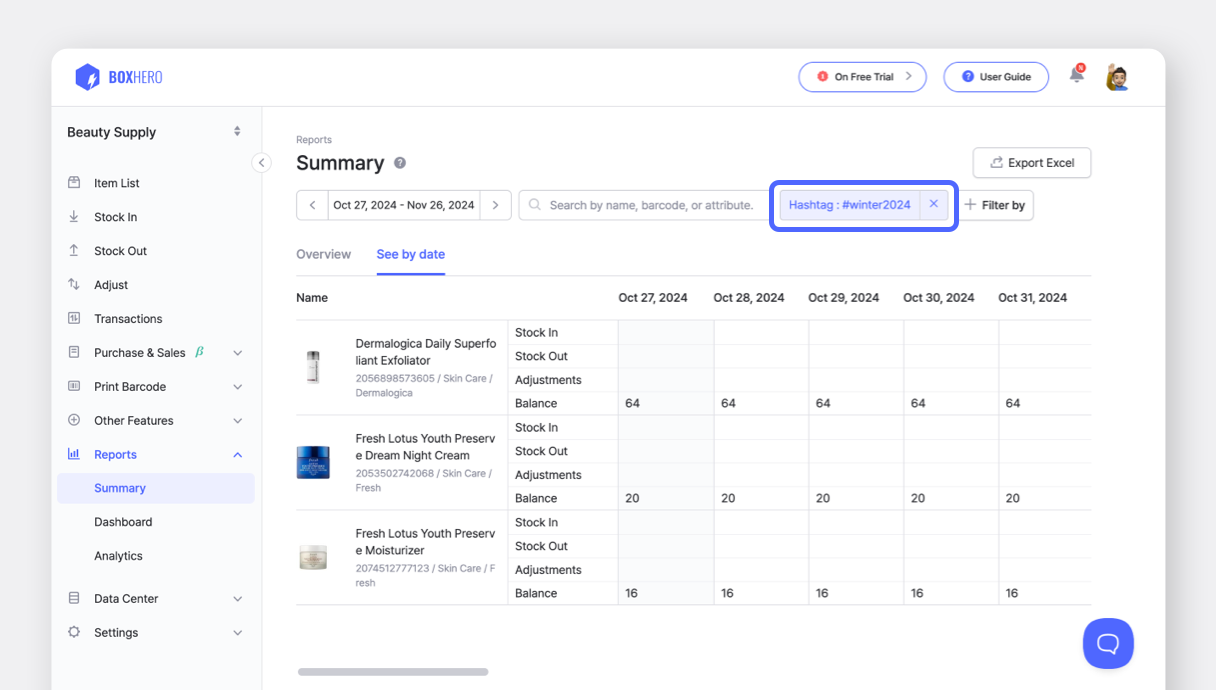This screenshot has width=1216, height=690.
Task: Open the notification bell
Action: click(x=1076, y=76)
